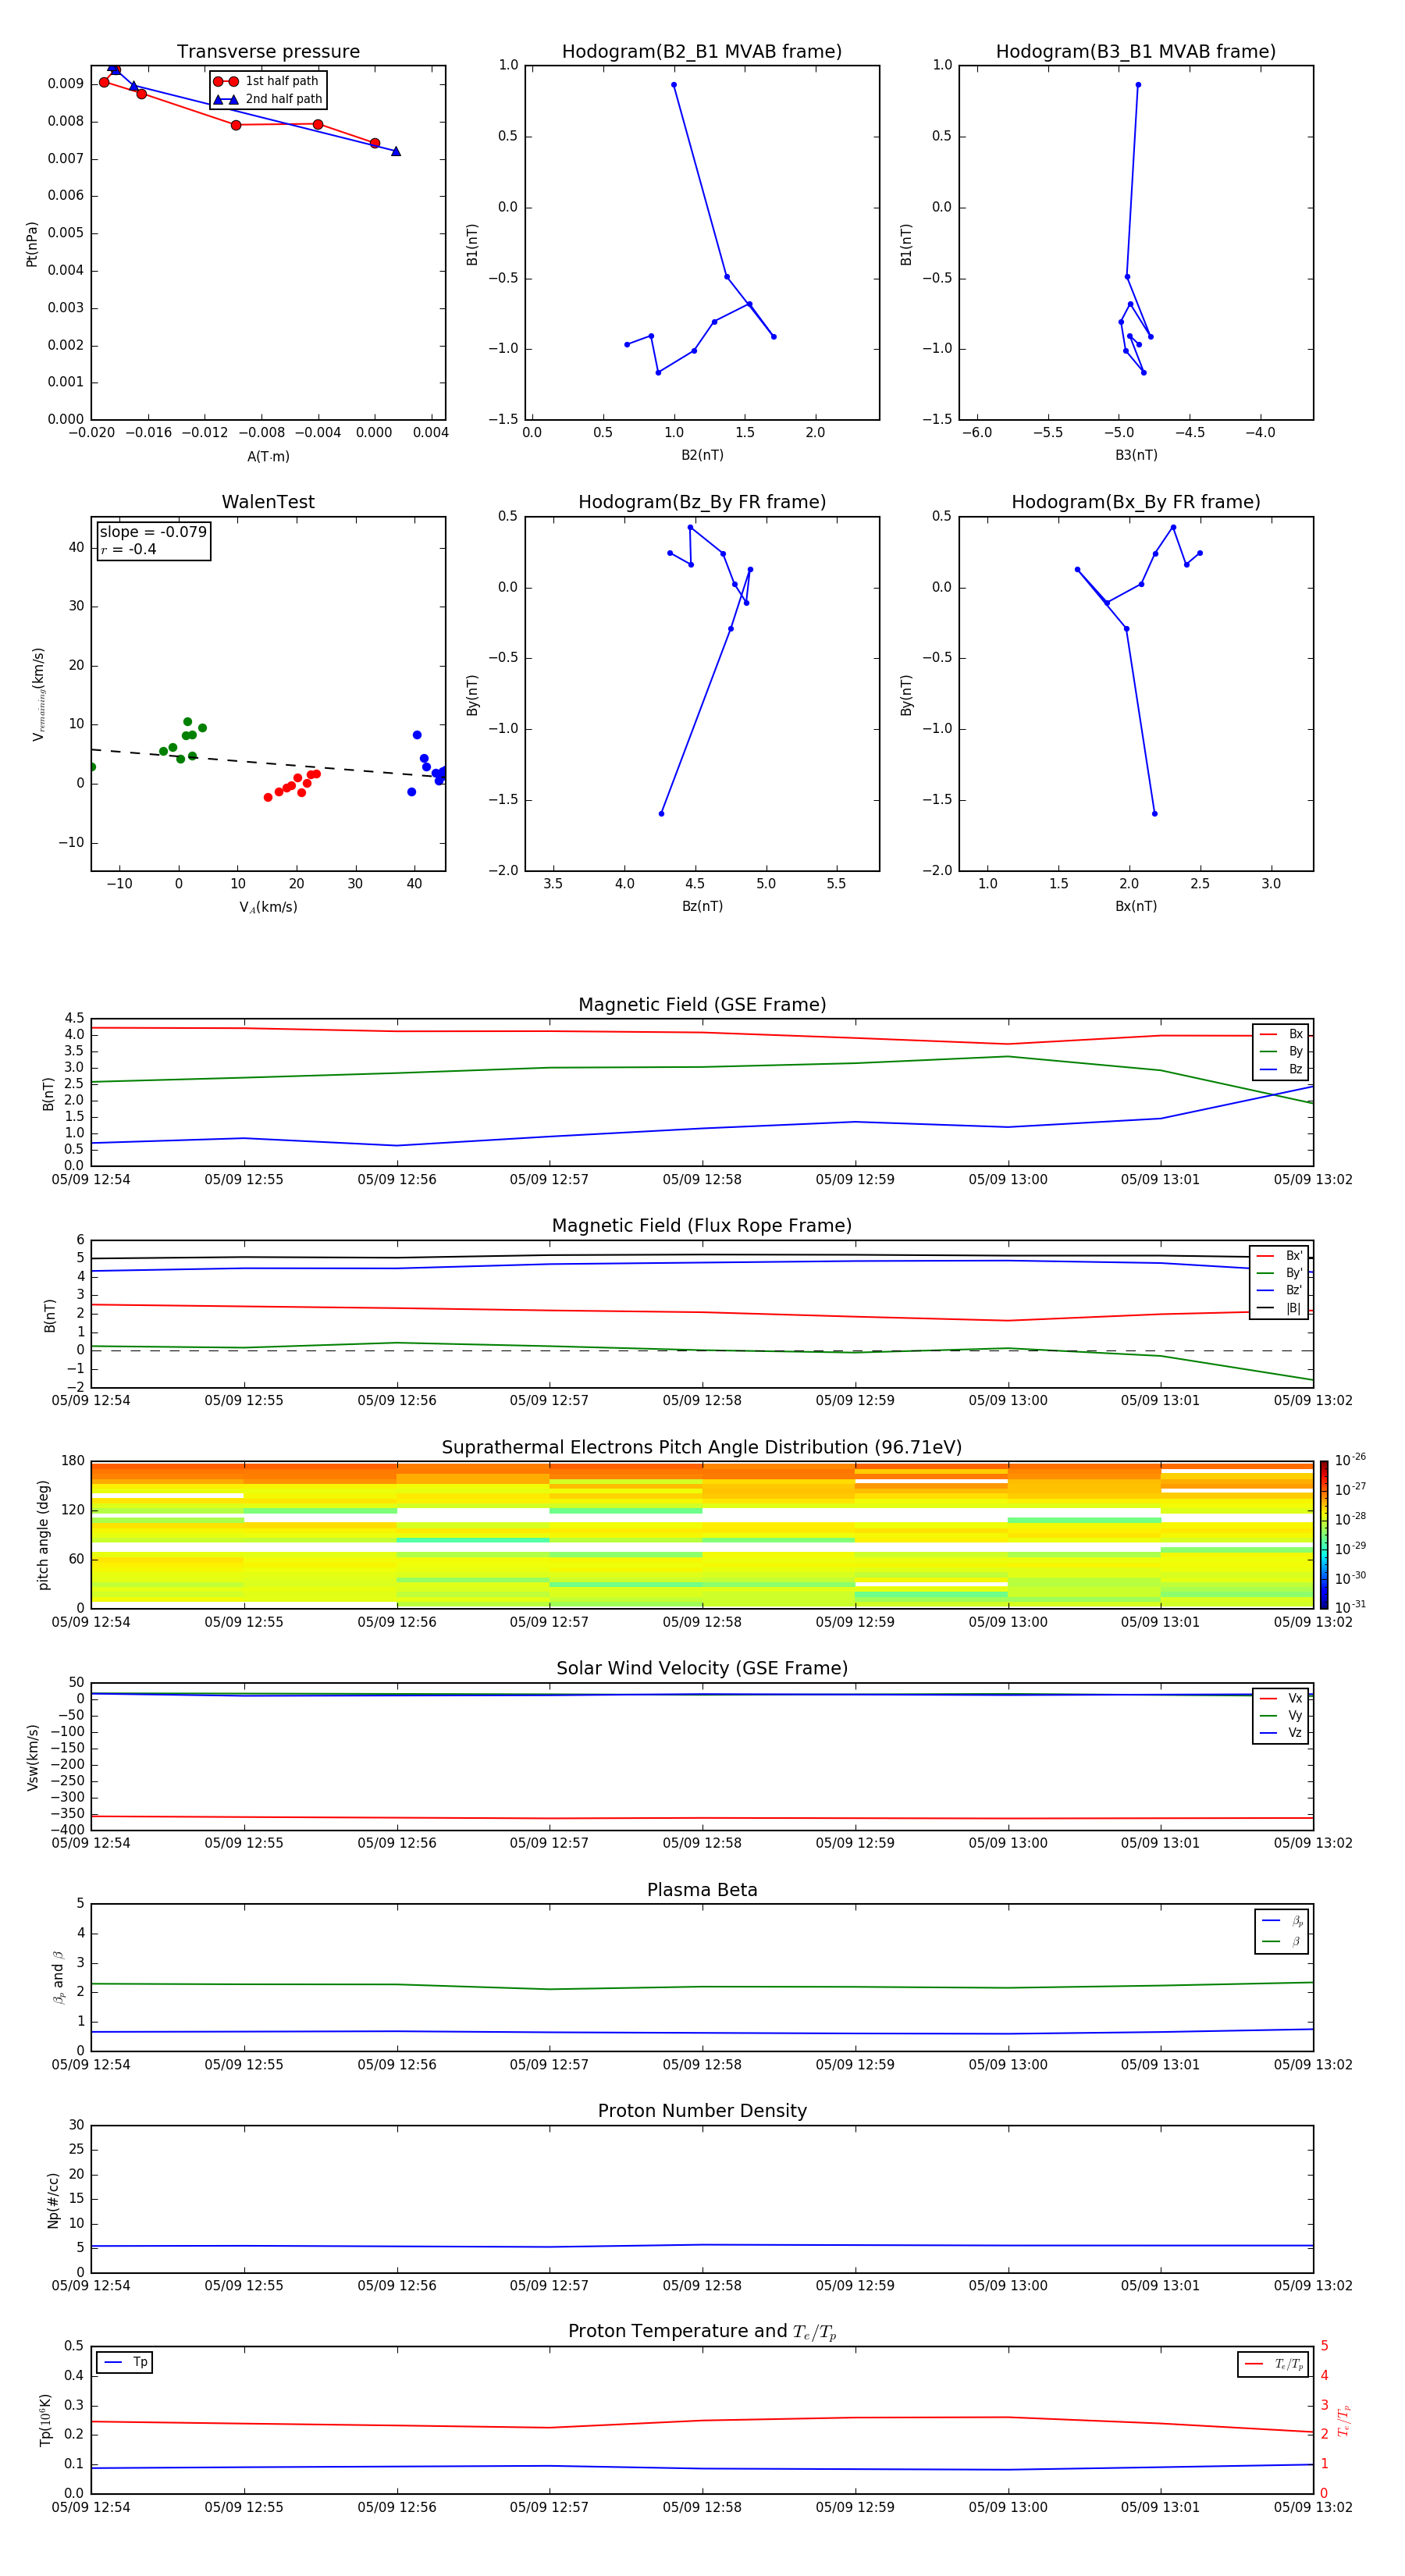Click the "Hodogram(B3_B1 MVAB frame)" title
The height and width of the screenshot is (2576, 1405).
tap(1136, 52)
